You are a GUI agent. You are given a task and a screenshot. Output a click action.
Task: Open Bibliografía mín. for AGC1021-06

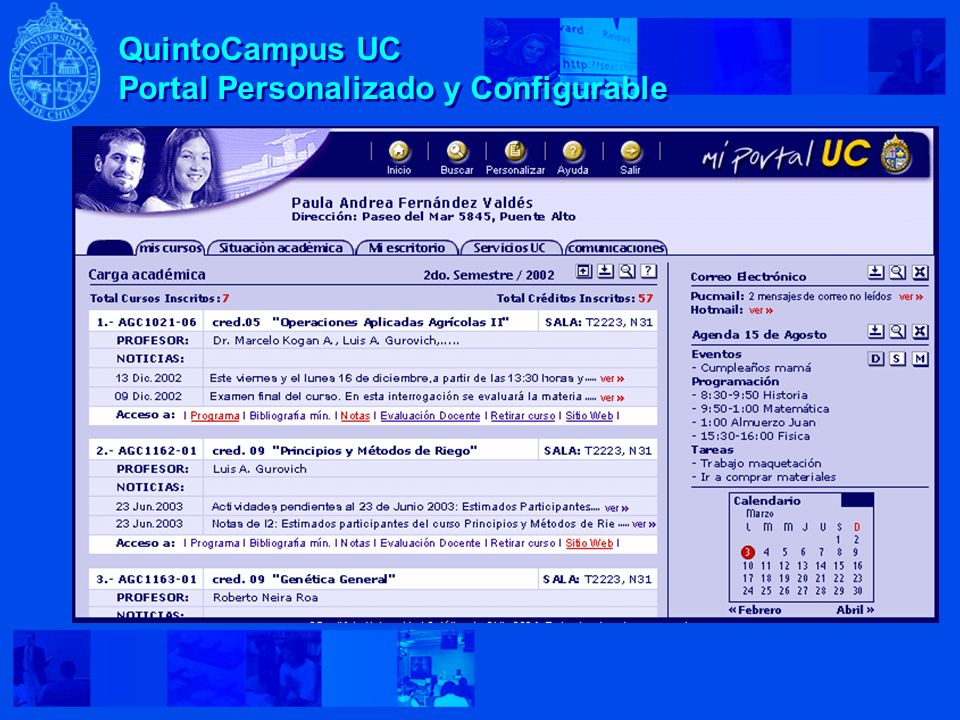[x=290, y=416]
